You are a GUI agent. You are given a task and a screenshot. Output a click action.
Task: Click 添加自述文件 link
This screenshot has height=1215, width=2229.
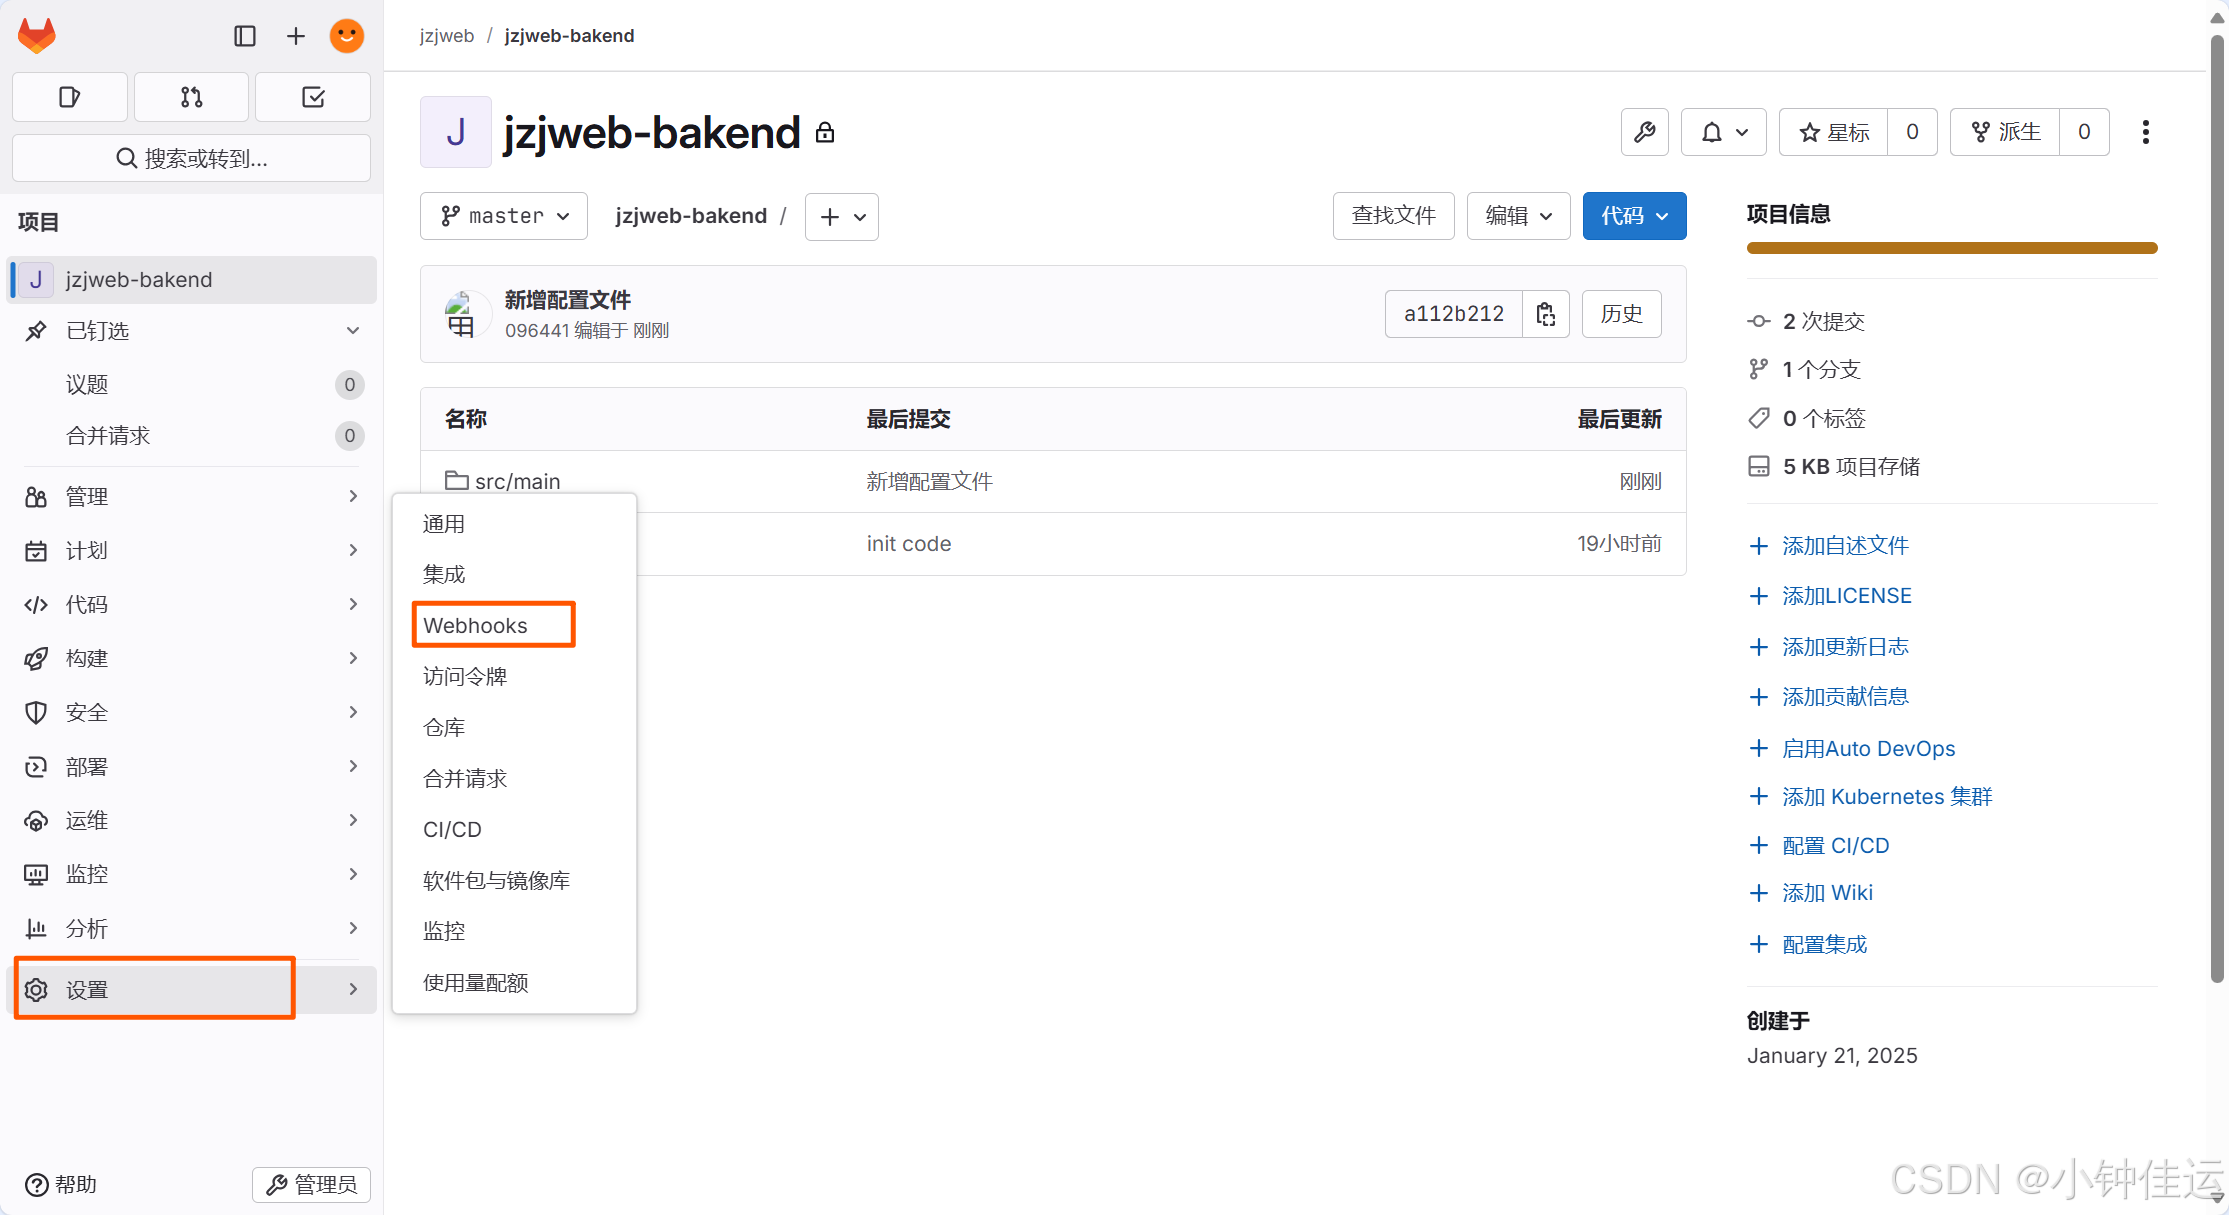click(1845, 546)
